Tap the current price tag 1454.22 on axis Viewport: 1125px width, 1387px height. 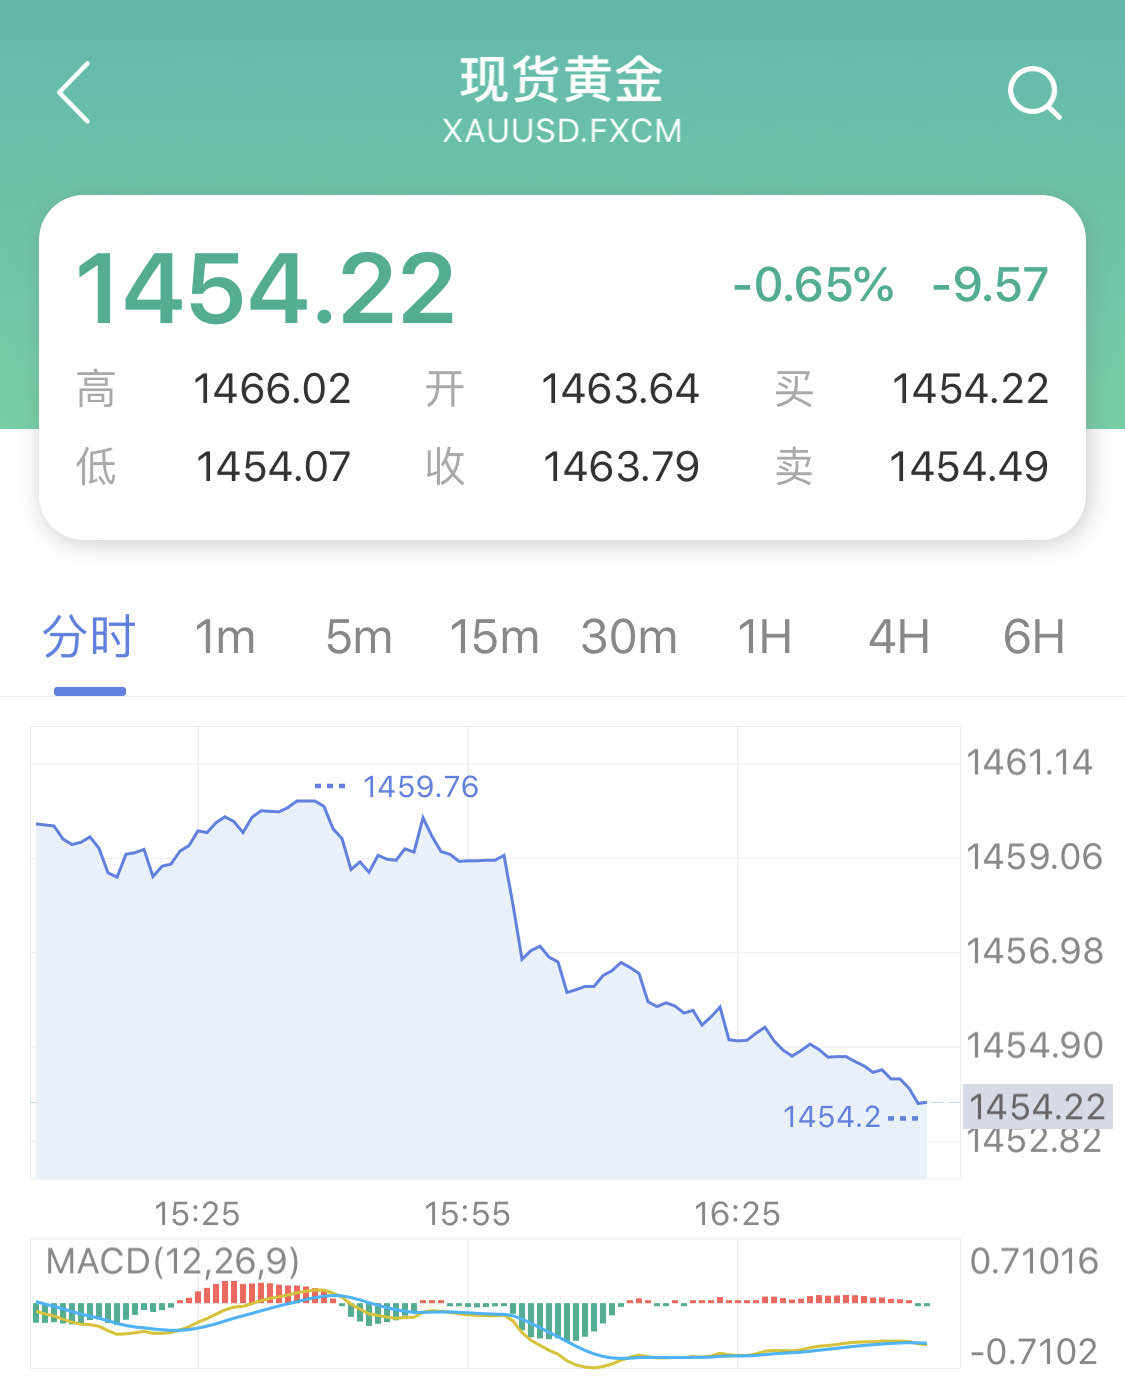click(x=1037, y=1106)
